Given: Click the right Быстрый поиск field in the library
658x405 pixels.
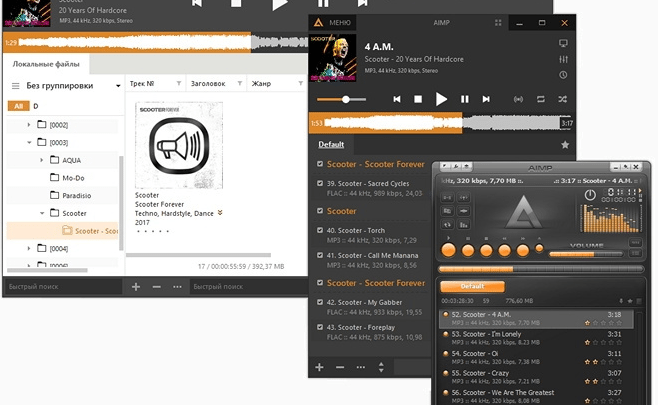Looking at the screenshot, I should [x=249, y=287].
